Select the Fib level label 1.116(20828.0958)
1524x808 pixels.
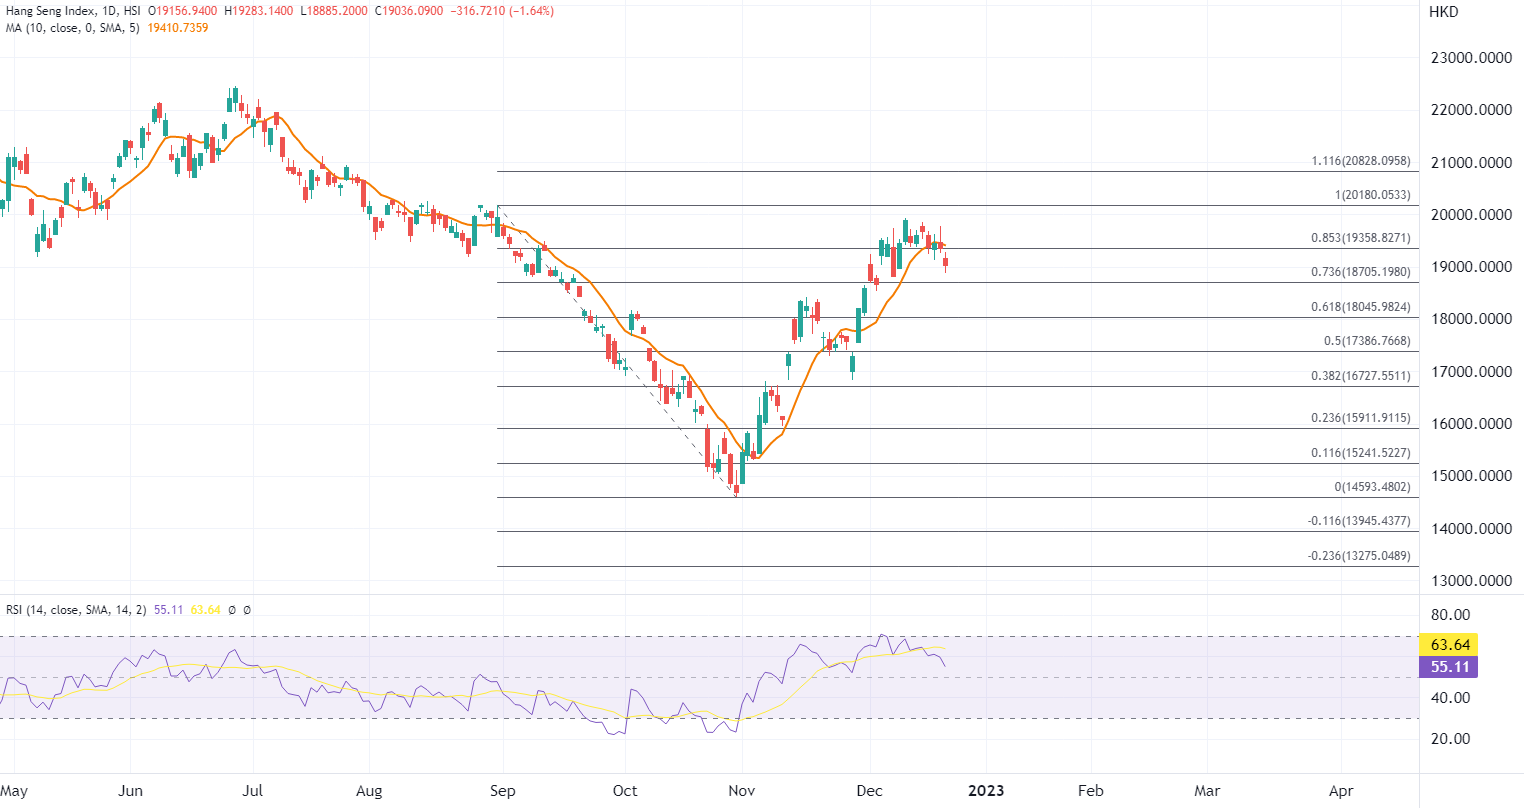pos(1361,161)
